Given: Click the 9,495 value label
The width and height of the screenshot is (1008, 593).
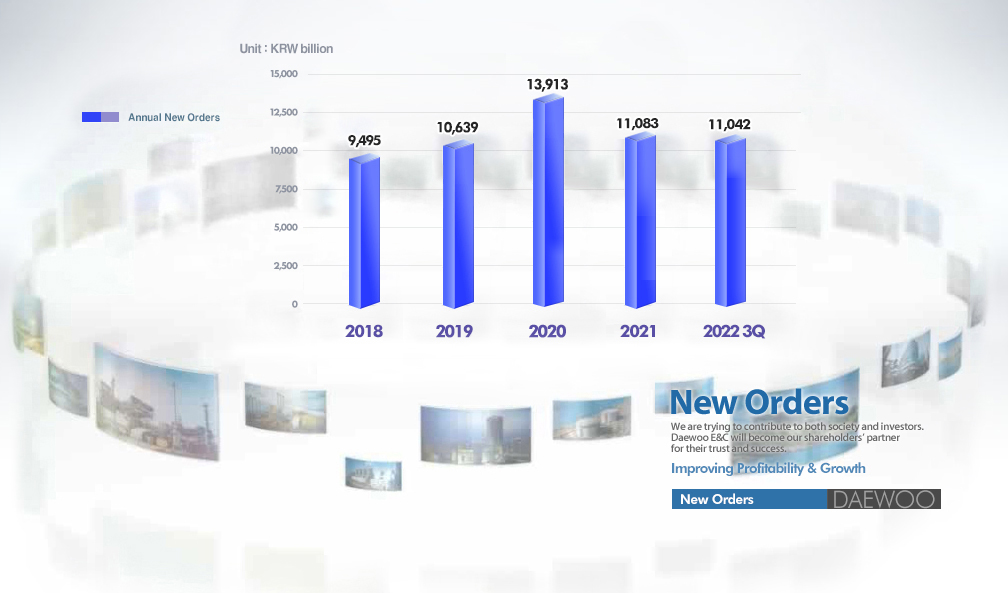Looking at the screenshot, I should coord(364,140).
